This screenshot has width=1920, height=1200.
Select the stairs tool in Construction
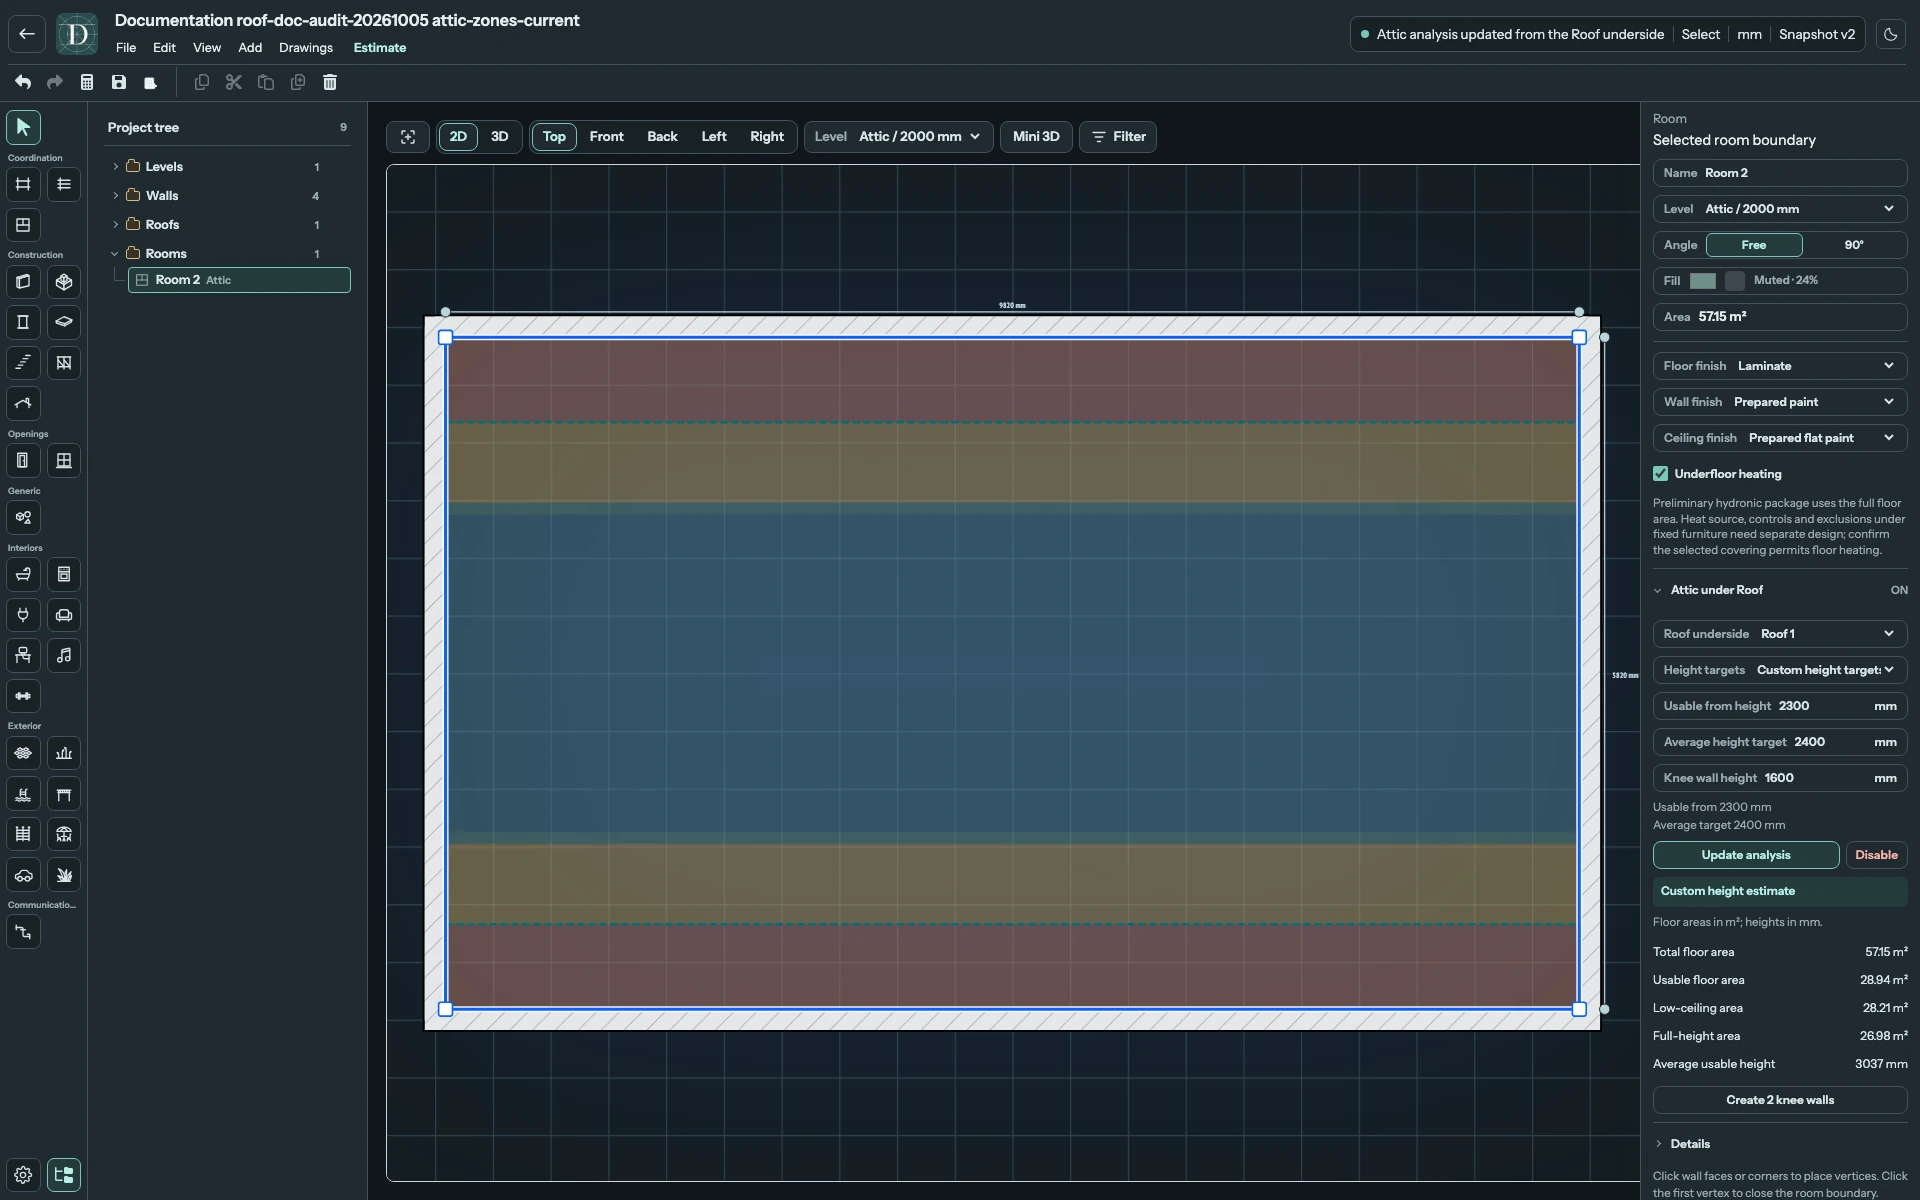click(23, 363)
